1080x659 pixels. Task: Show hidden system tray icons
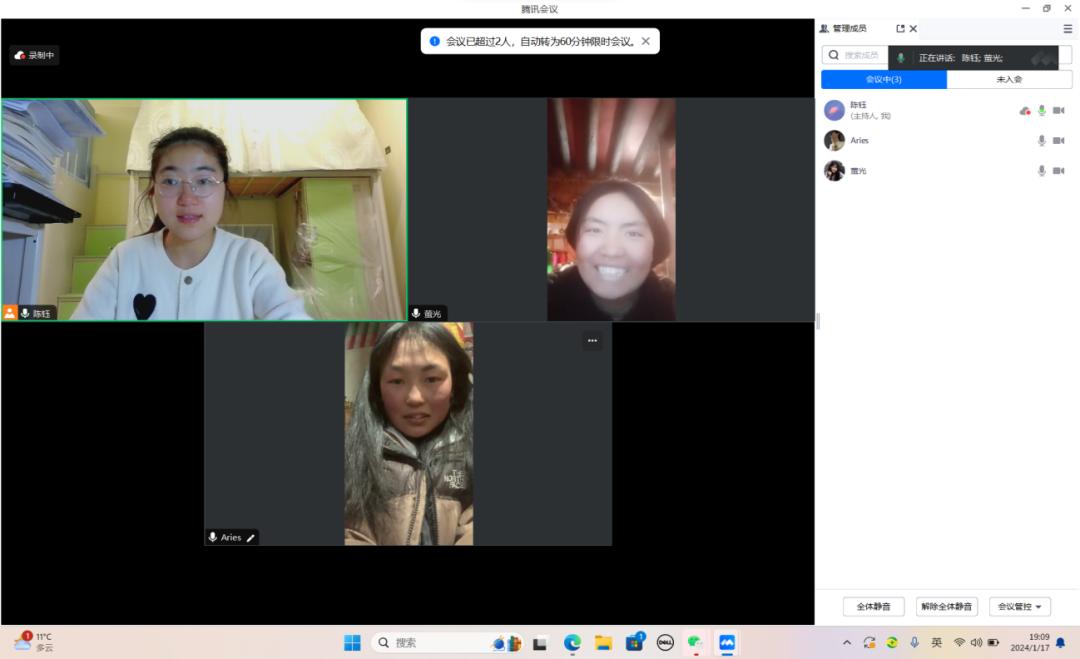coord(847,643)
